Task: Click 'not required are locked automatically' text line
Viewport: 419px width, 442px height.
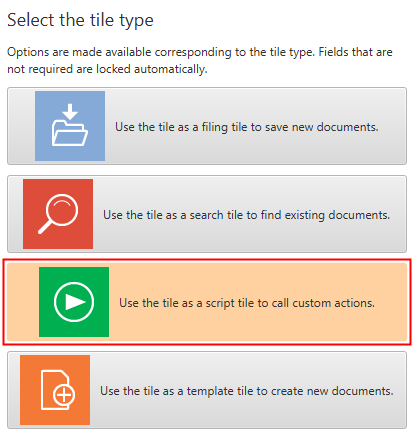Action: [107, 69]
